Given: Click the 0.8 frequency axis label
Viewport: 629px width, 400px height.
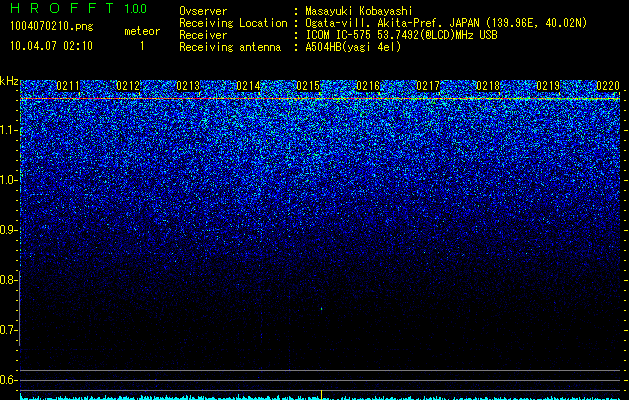Looking at the screenshot, I should pyautogui.click(x=8, y=280).
